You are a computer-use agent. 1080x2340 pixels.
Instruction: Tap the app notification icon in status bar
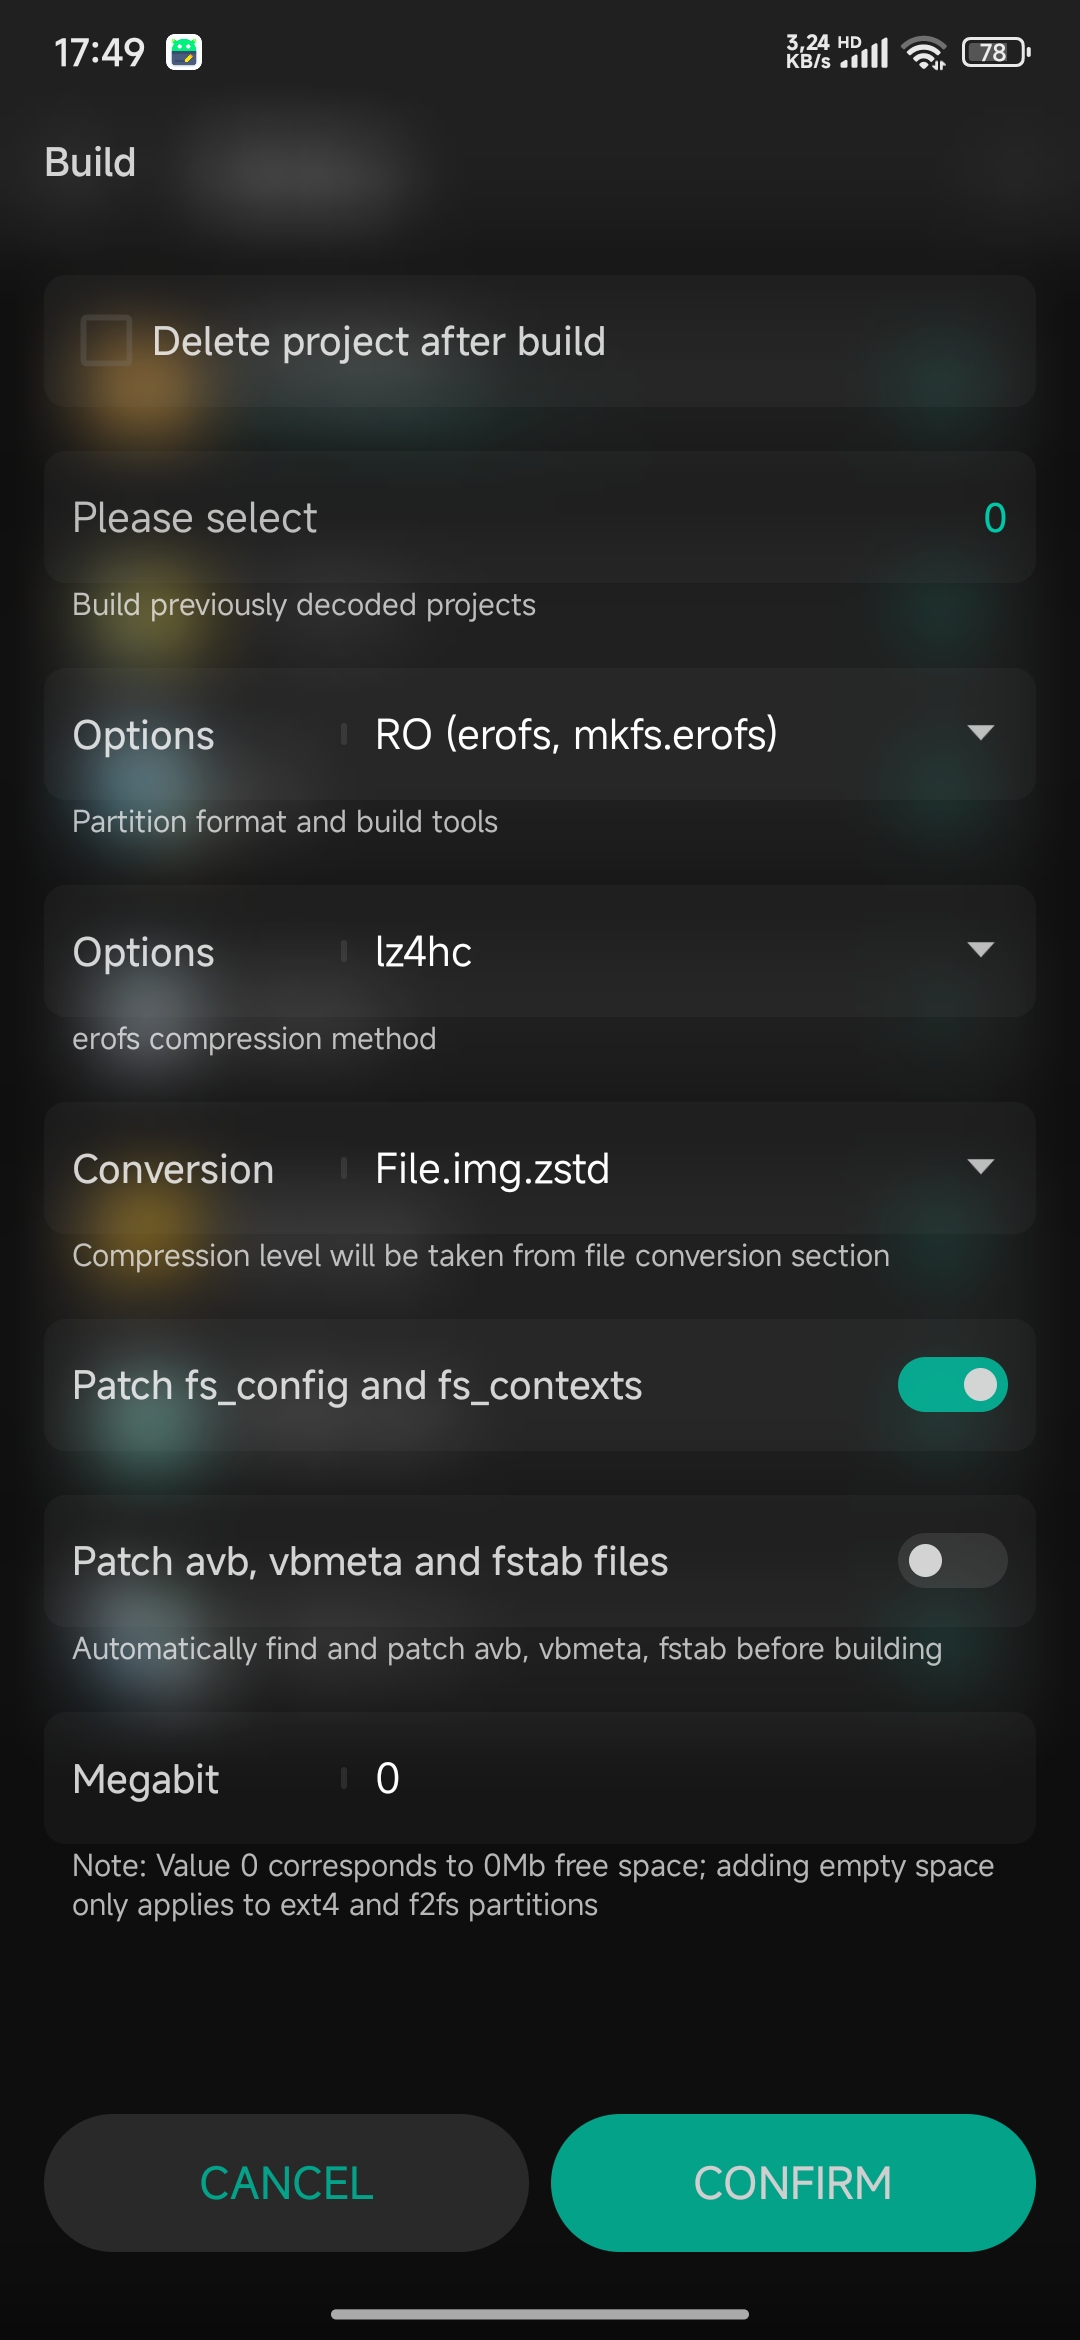(x=184, y=52)
